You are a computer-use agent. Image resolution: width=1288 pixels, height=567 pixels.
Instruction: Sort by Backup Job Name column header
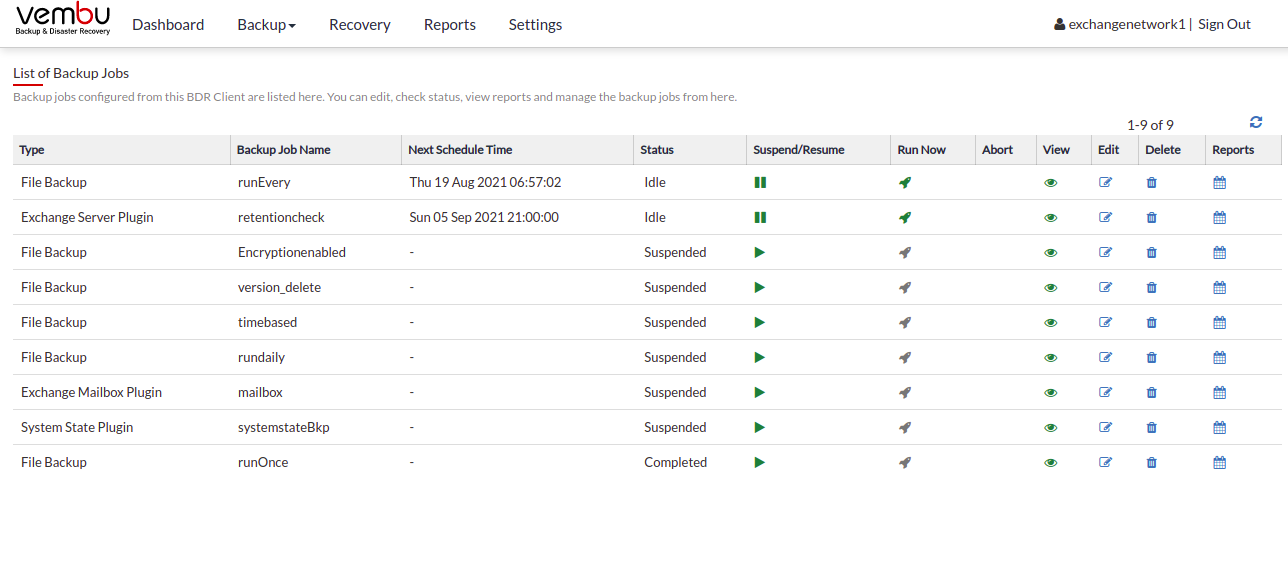pyautogui.click(x=283, y=150)
